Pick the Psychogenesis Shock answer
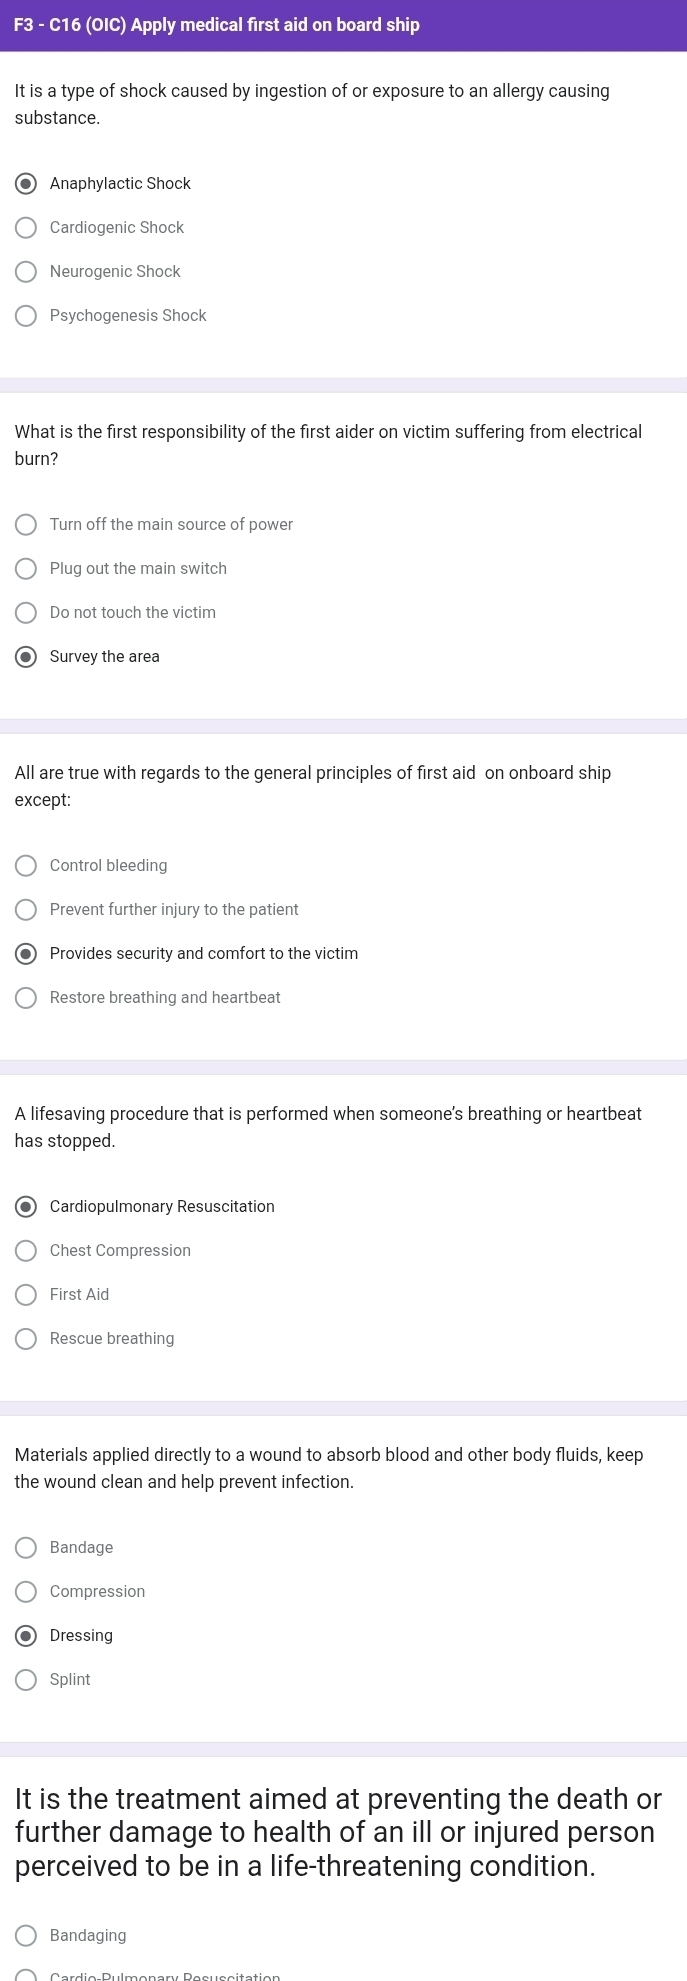This screenshot has width=687, height=1981. (27, 316)
